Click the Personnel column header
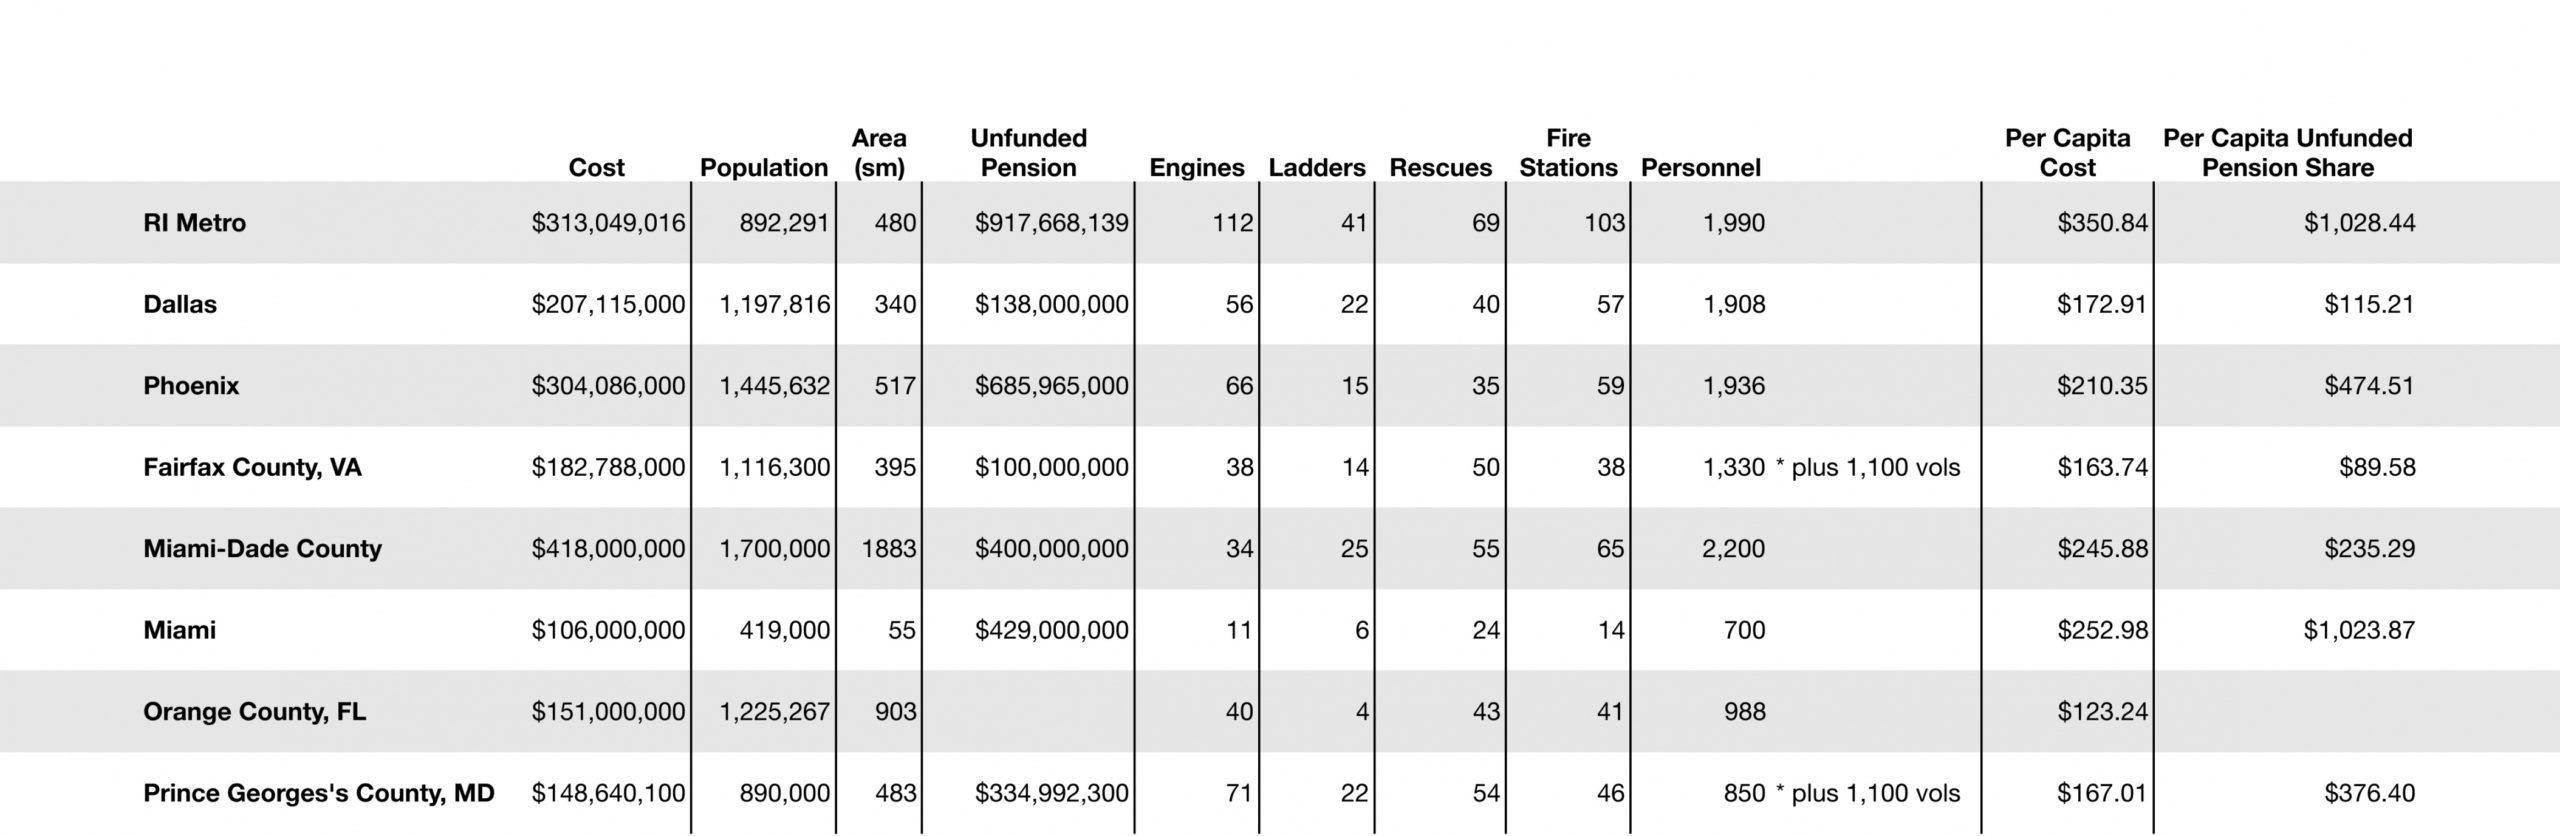The height and width of the screenshot is (836, 2560). [x=1700, y=168]
